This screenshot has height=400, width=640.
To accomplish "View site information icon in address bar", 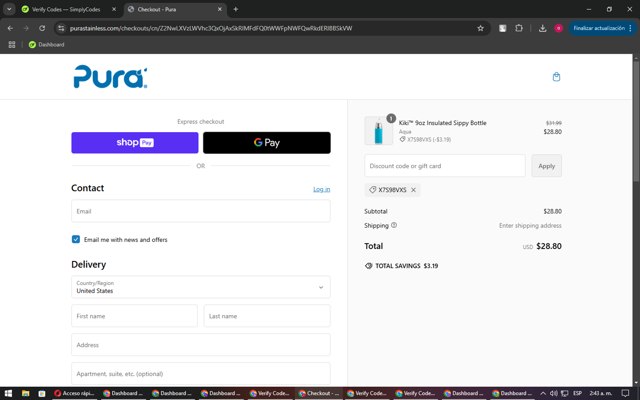I will click(61, 28).
